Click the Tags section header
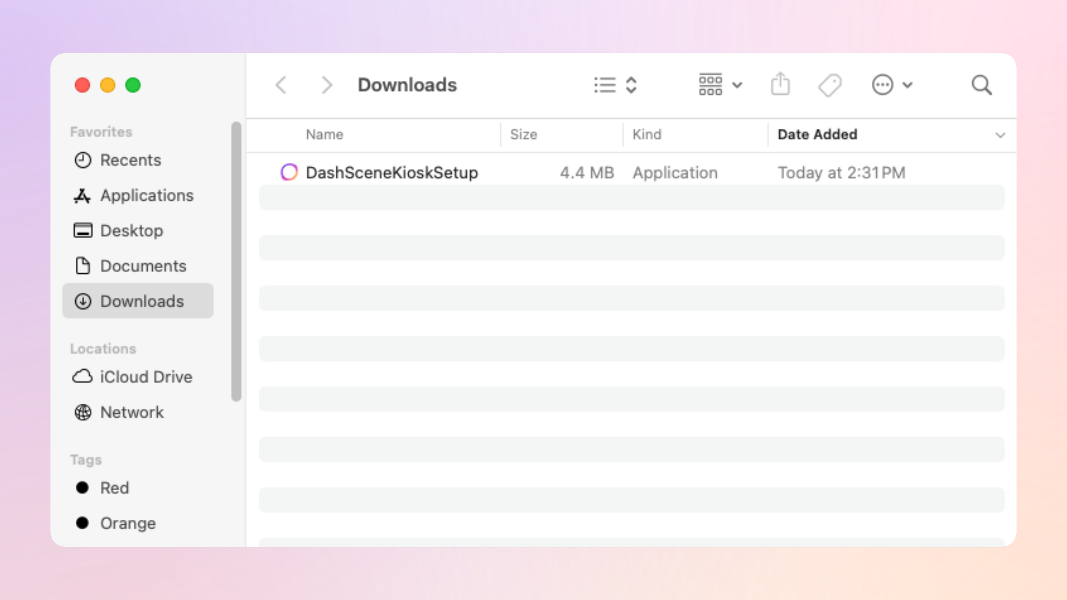Image resolution: width=1067 pixels, height=600 pixels. coord(86,460)
